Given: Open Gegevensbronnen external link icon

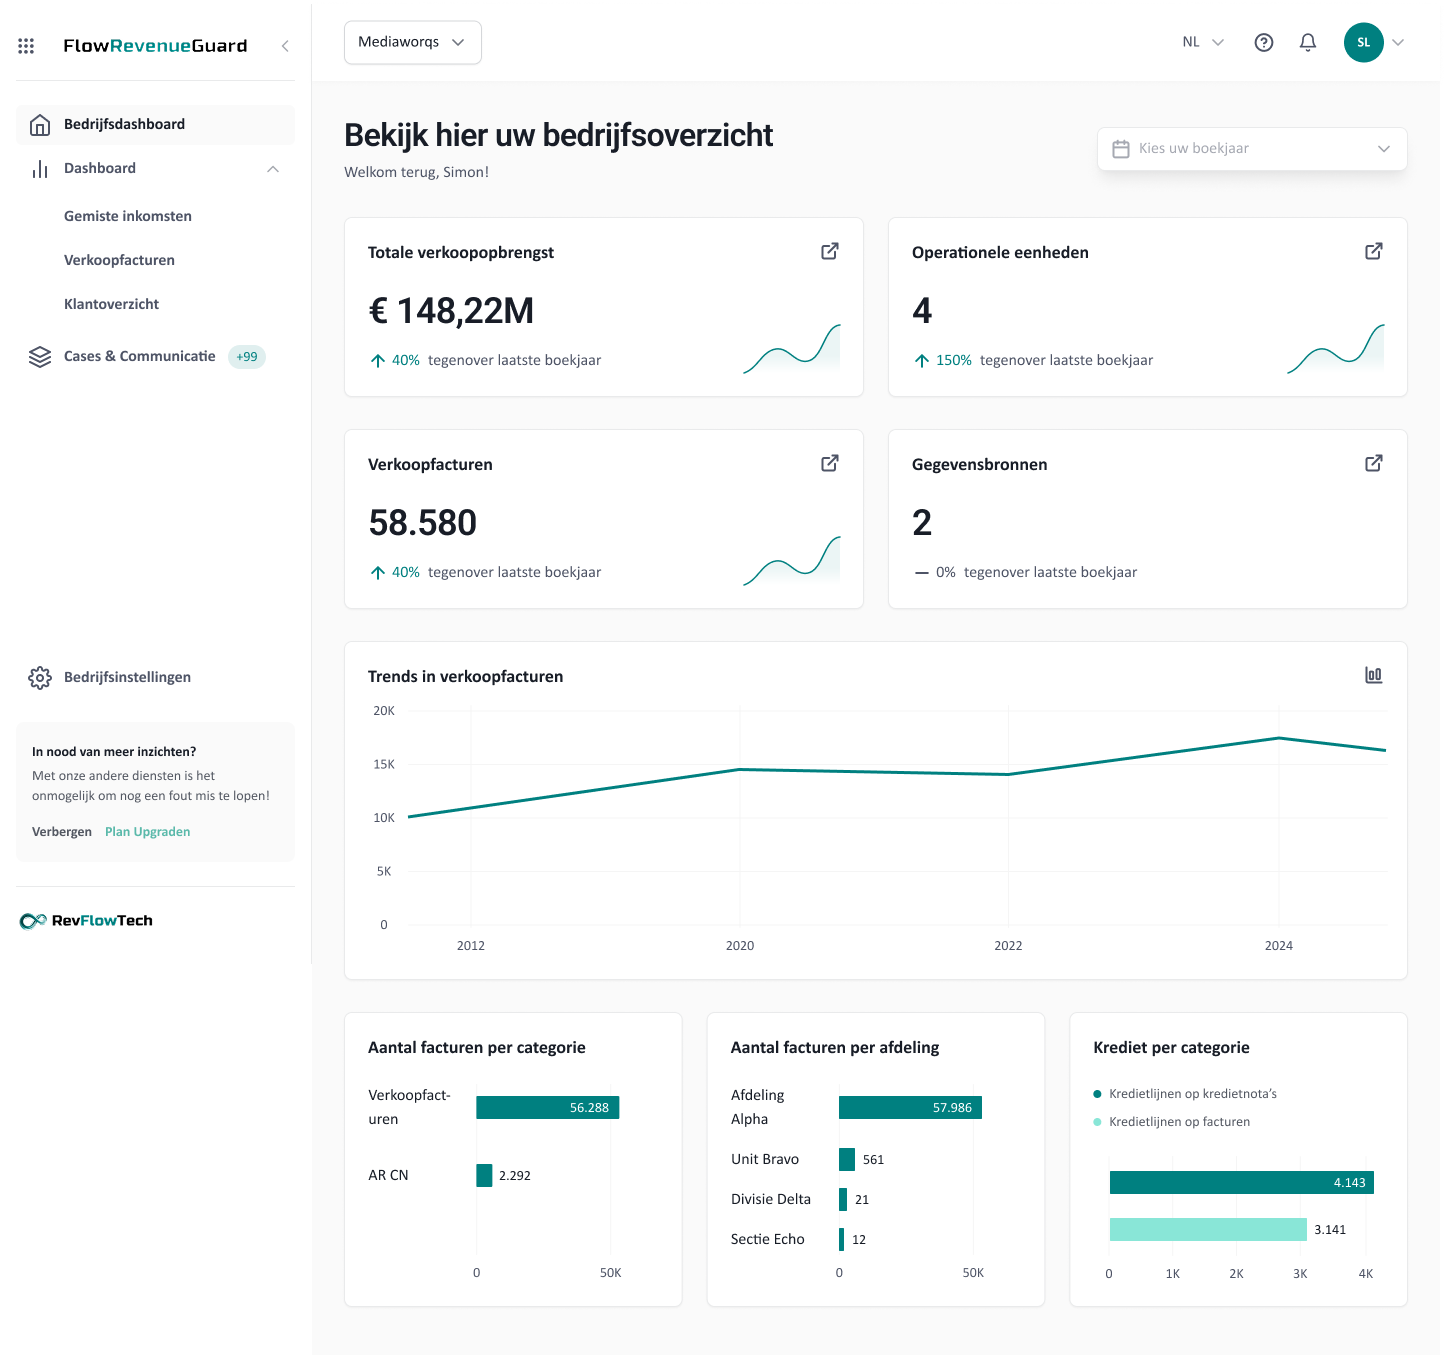Looking at the screenshot, I should pos(1374,463).
